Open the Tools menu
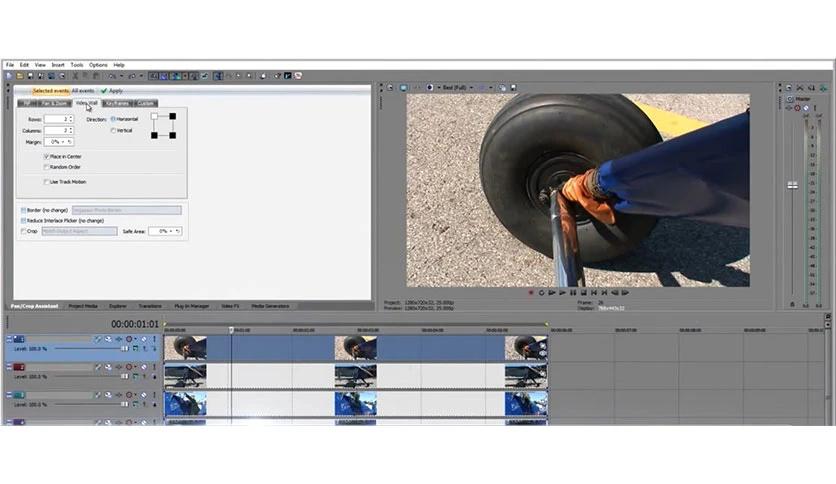This screenshot has height=484, width=836. tap(77, 64)
